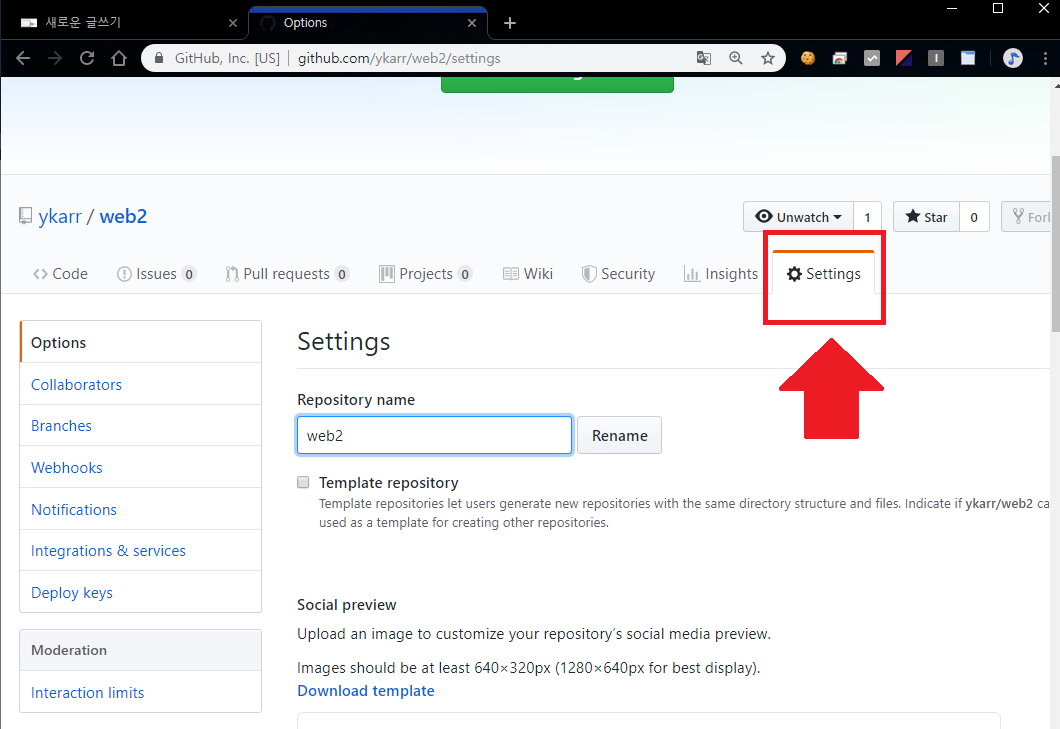Open the Unwatch dropdown

pyautogui.click(x=798, y=217)
